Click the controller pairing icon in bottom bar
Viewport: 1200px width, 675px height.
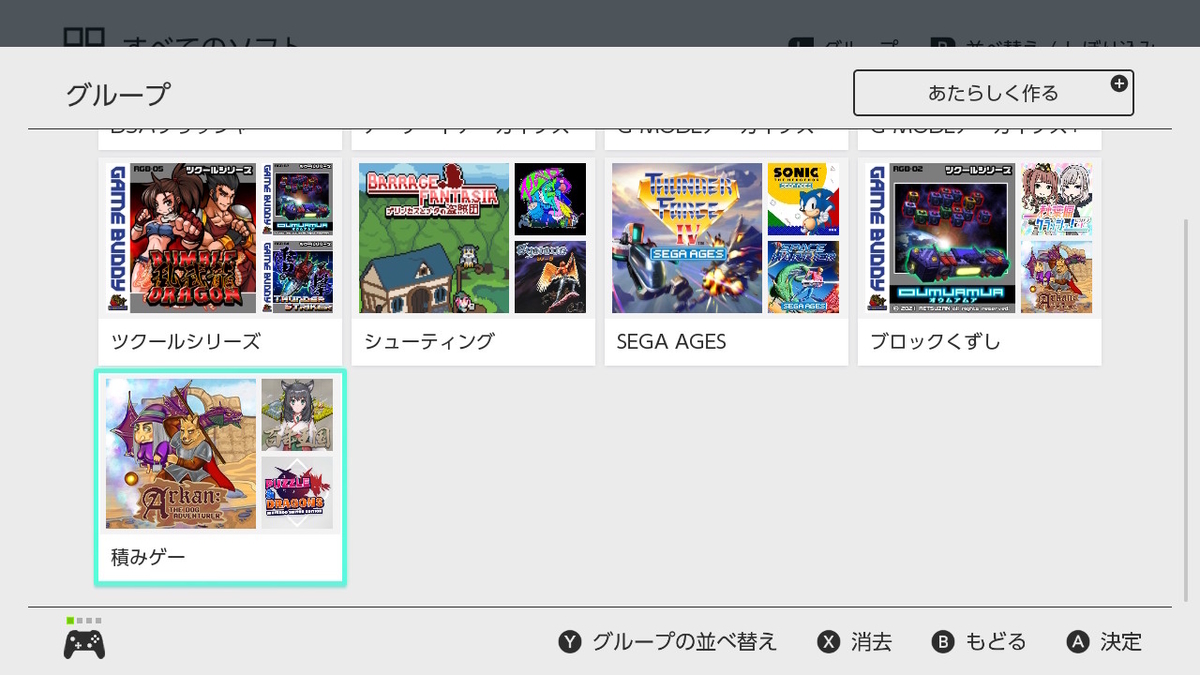84,641
